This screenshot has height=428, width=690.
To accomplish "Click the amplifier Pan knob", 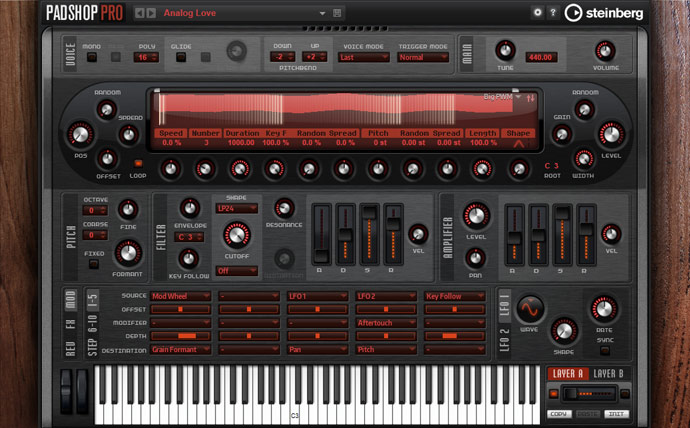I will pos(475,258).
